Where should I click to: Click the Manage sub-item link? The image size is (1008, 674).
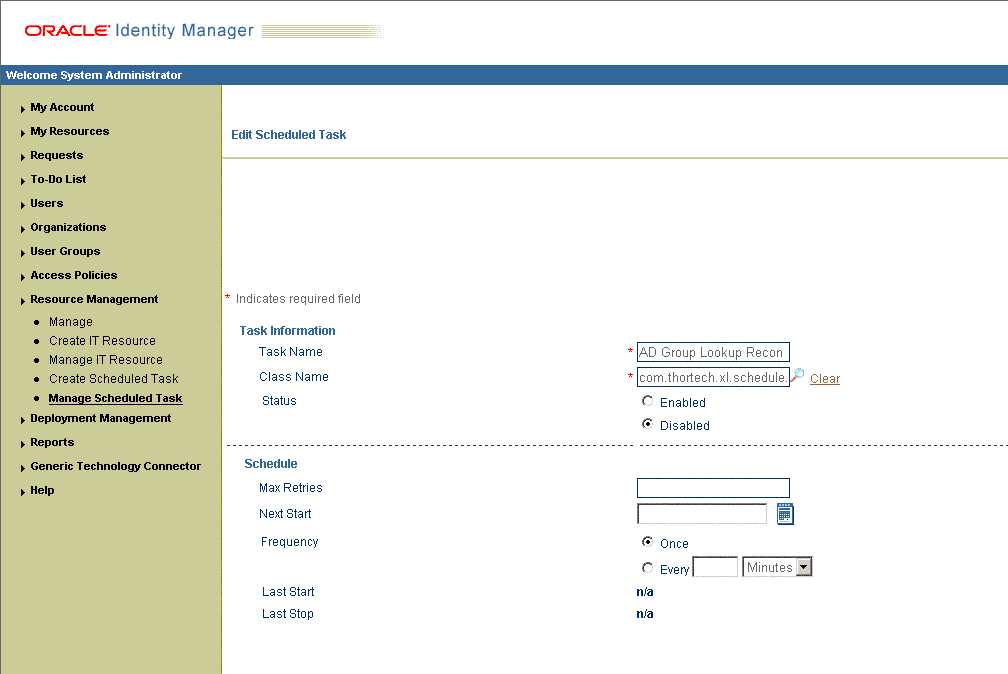click(71, 322)
